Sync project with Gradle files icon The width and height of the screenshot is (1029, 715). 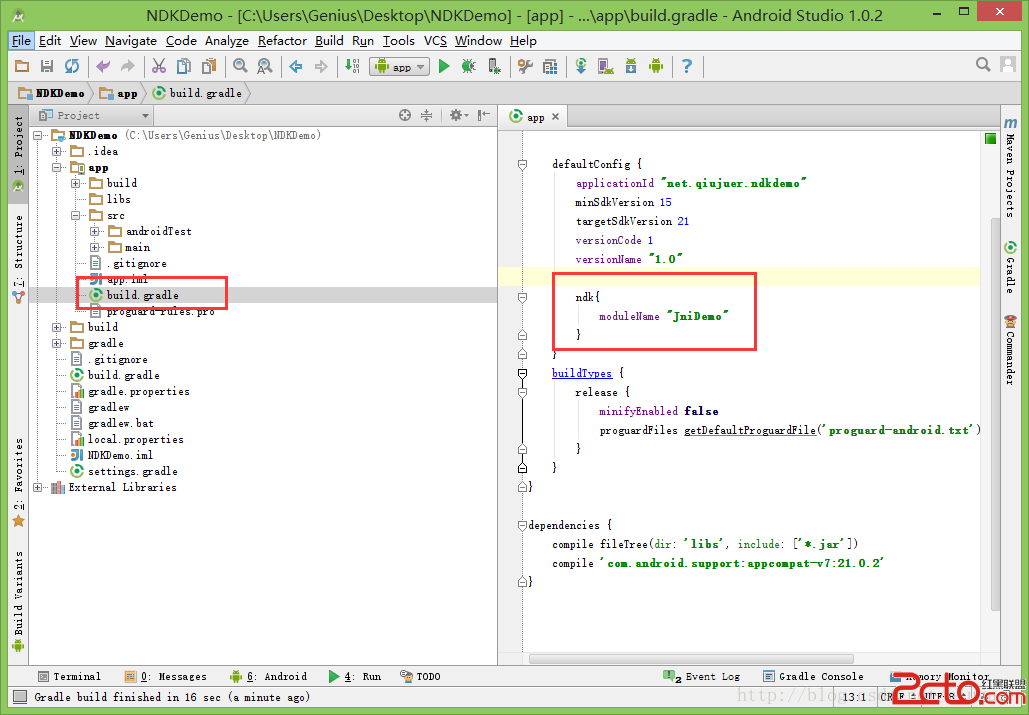click(581, 66)
